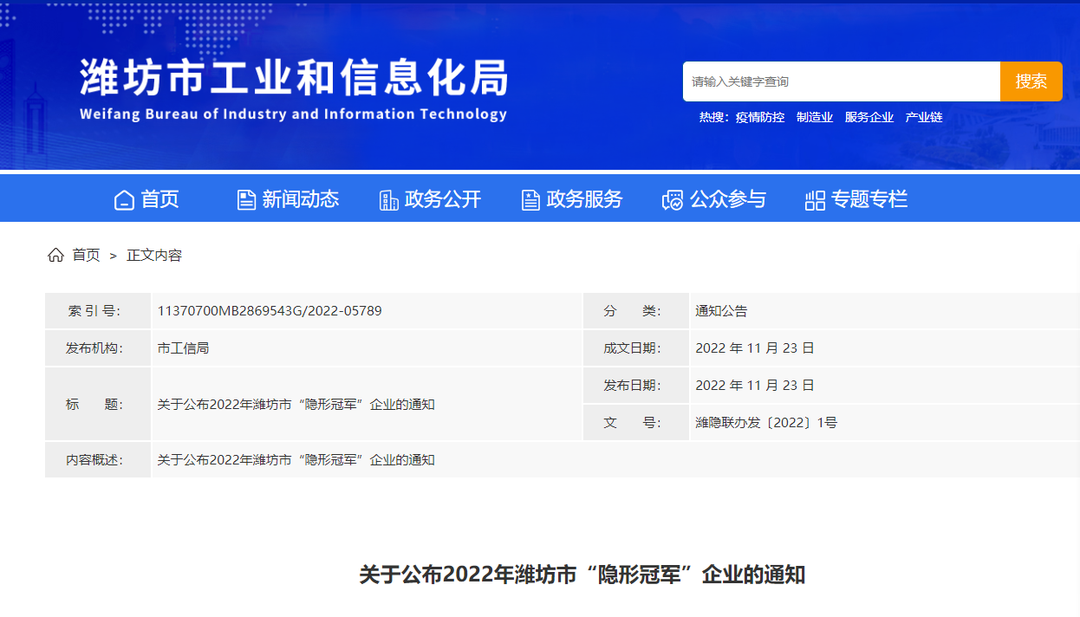
Task: Click the house icon beside 首页 in navigation bar
Action: click(x=124, y=200)
